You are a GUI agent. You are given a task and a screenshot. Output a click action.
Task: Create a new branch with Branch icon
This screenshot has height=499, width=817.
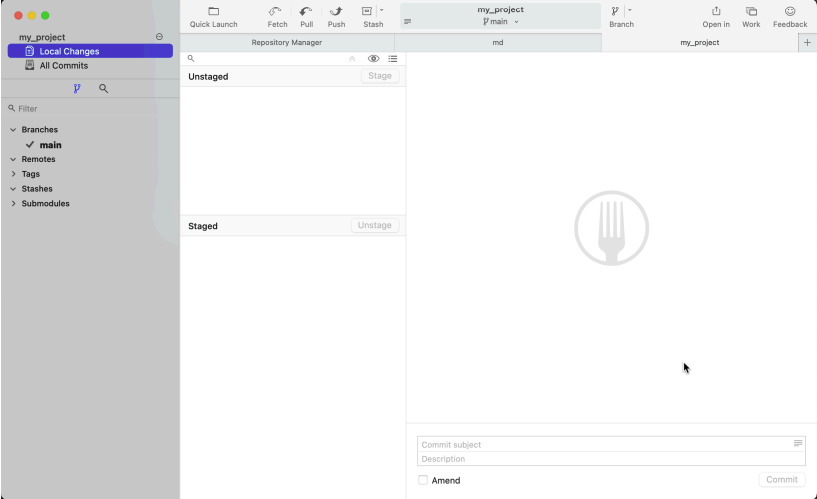tap(615, 11)
